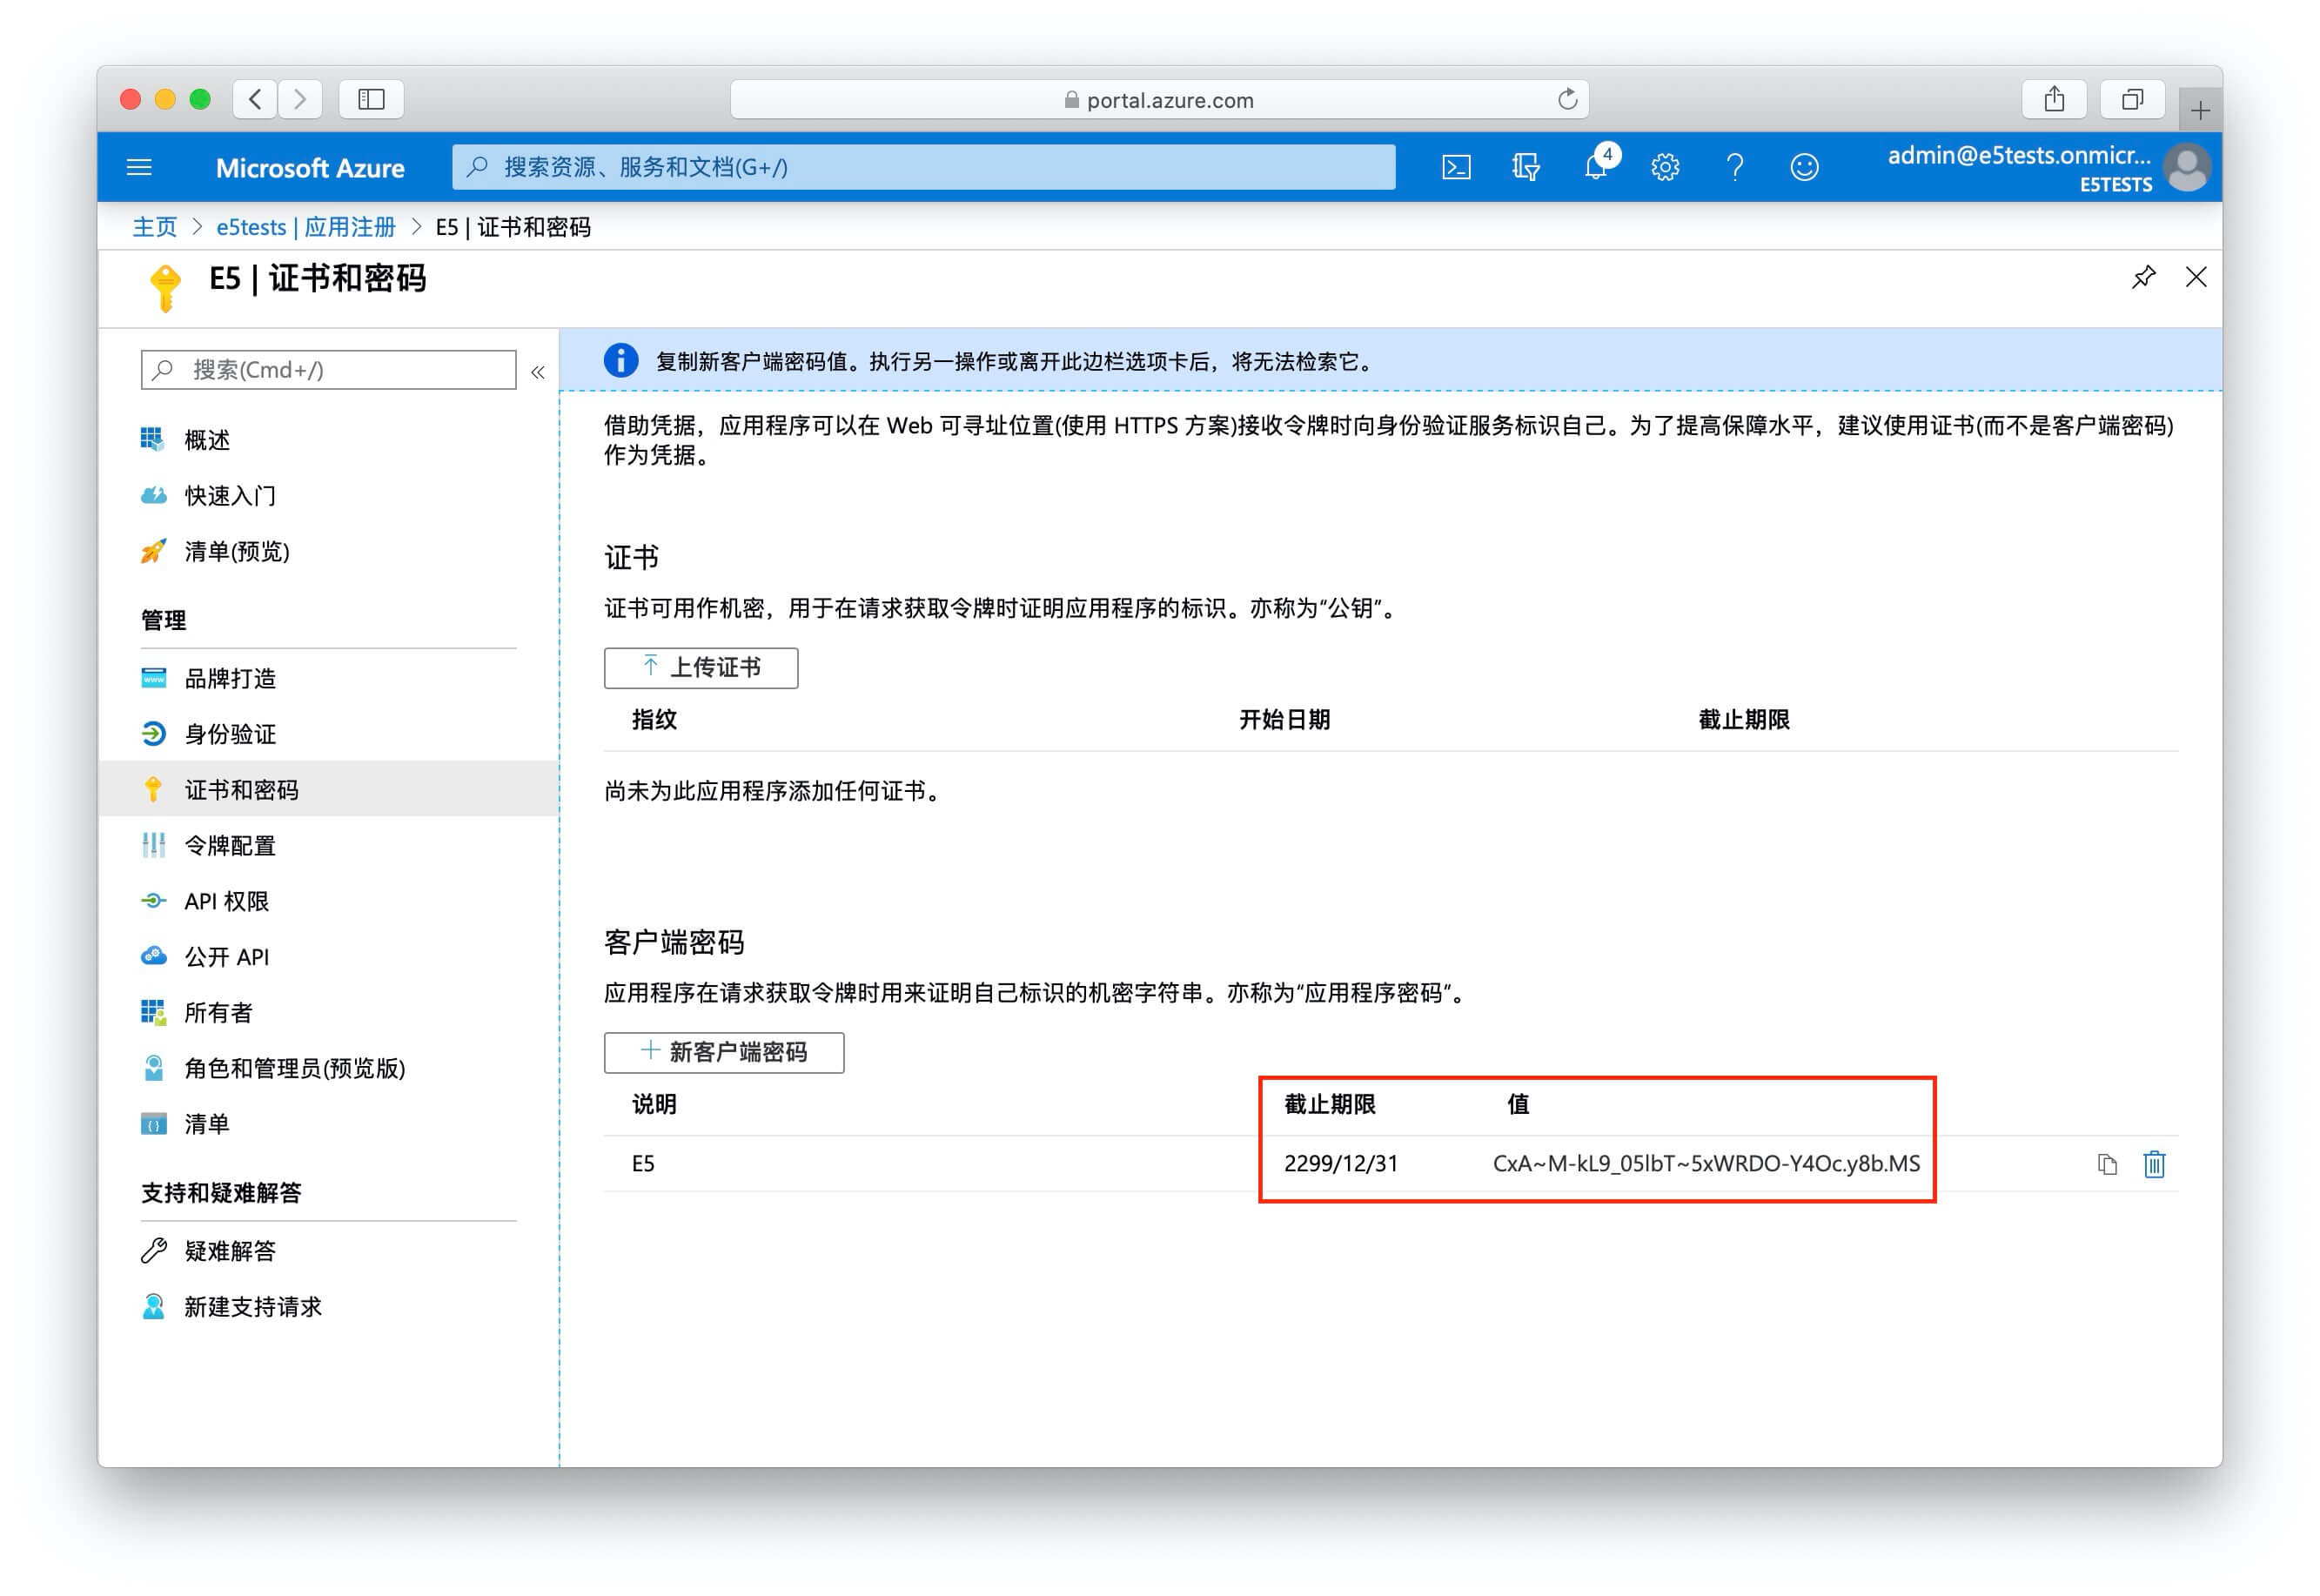
Task: Click the 指纹 column header
Action: pos(654,720)
